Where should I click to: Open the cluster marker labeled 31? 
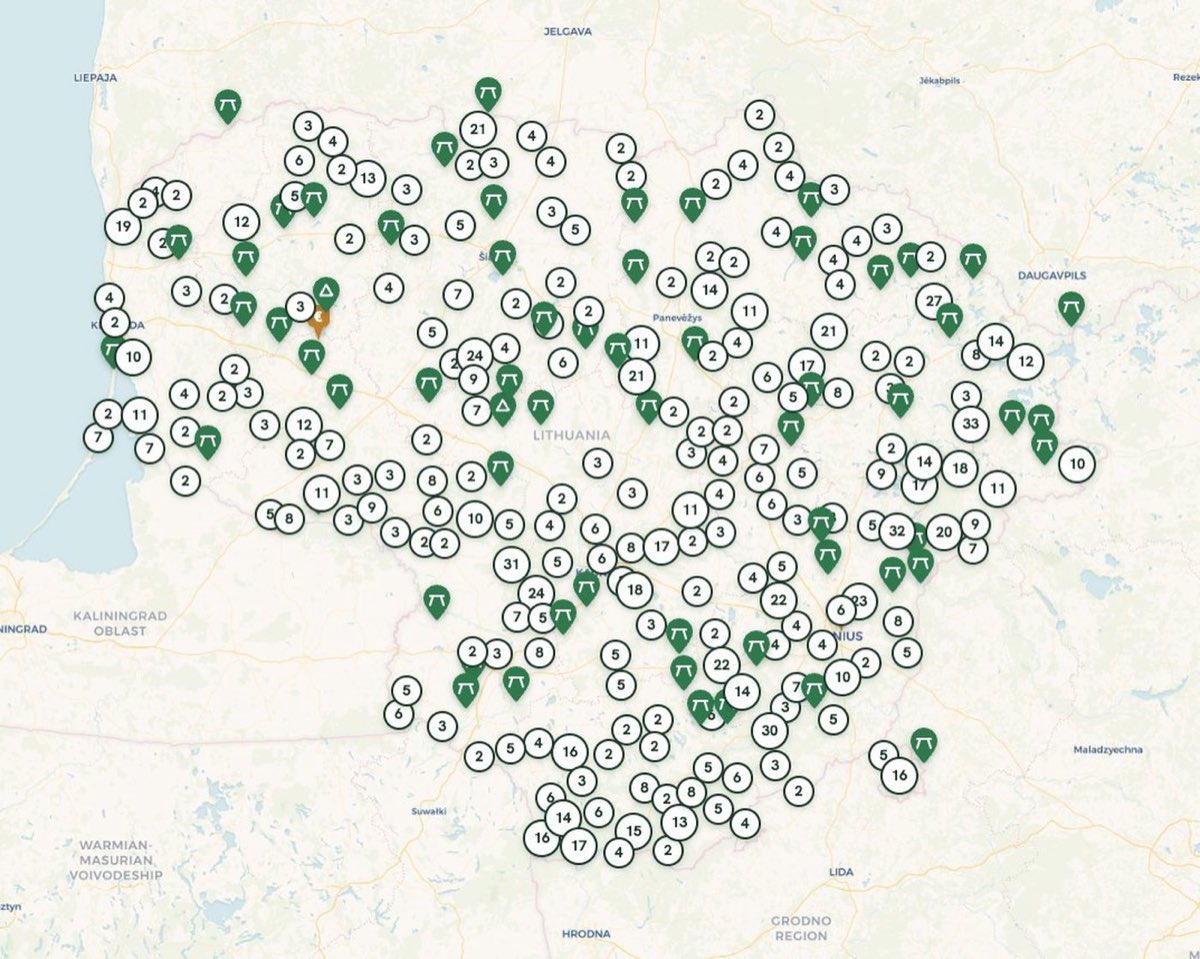[x=511, y=564]
